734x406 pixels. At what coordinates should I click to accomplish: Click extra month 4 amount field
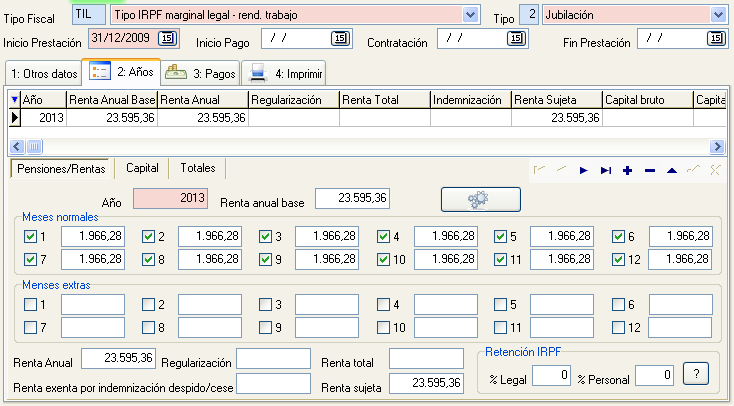pos(446,304)
